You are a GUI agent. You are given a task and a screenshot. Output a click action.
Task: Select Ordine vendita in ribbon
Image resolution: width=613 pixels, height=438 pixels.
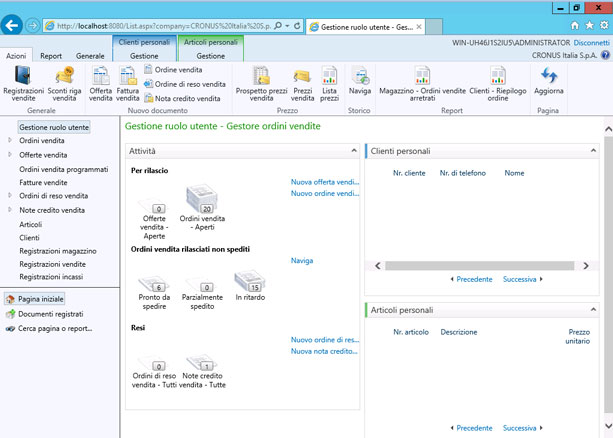pos(173,70)
